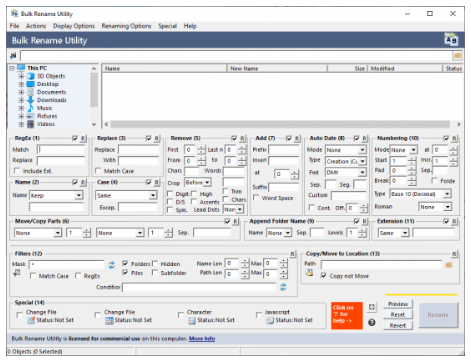
Task: Click the R reset icon for Move/Copy Parts (6)
Action: (x=235, y=221)
